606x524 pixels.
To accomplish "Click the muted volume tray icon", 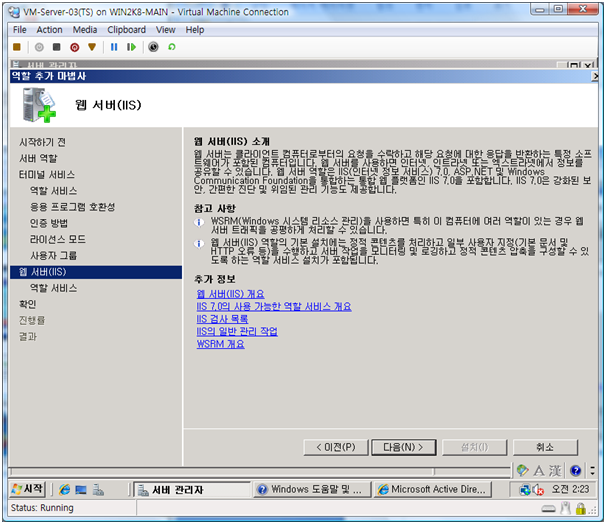I will pos(538,490).
